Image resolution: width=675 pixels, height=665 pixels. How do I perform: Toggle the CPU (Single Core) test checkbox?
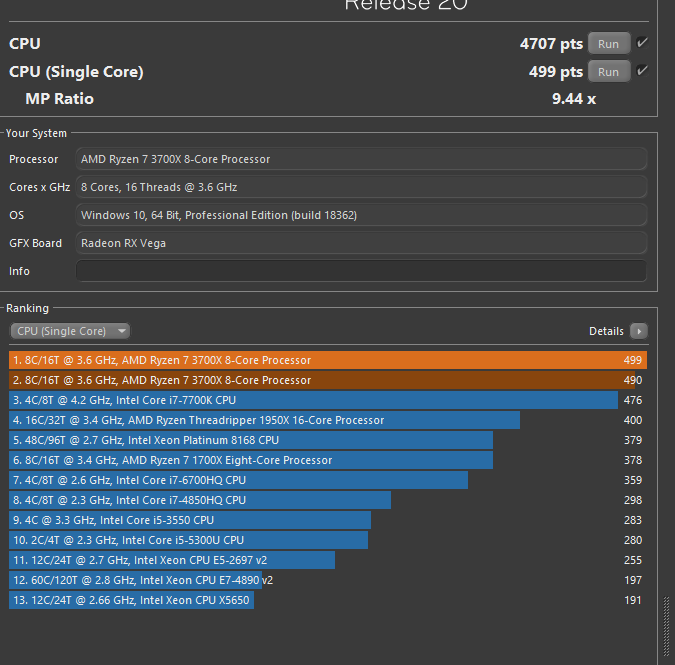click(x=642, y=71)
